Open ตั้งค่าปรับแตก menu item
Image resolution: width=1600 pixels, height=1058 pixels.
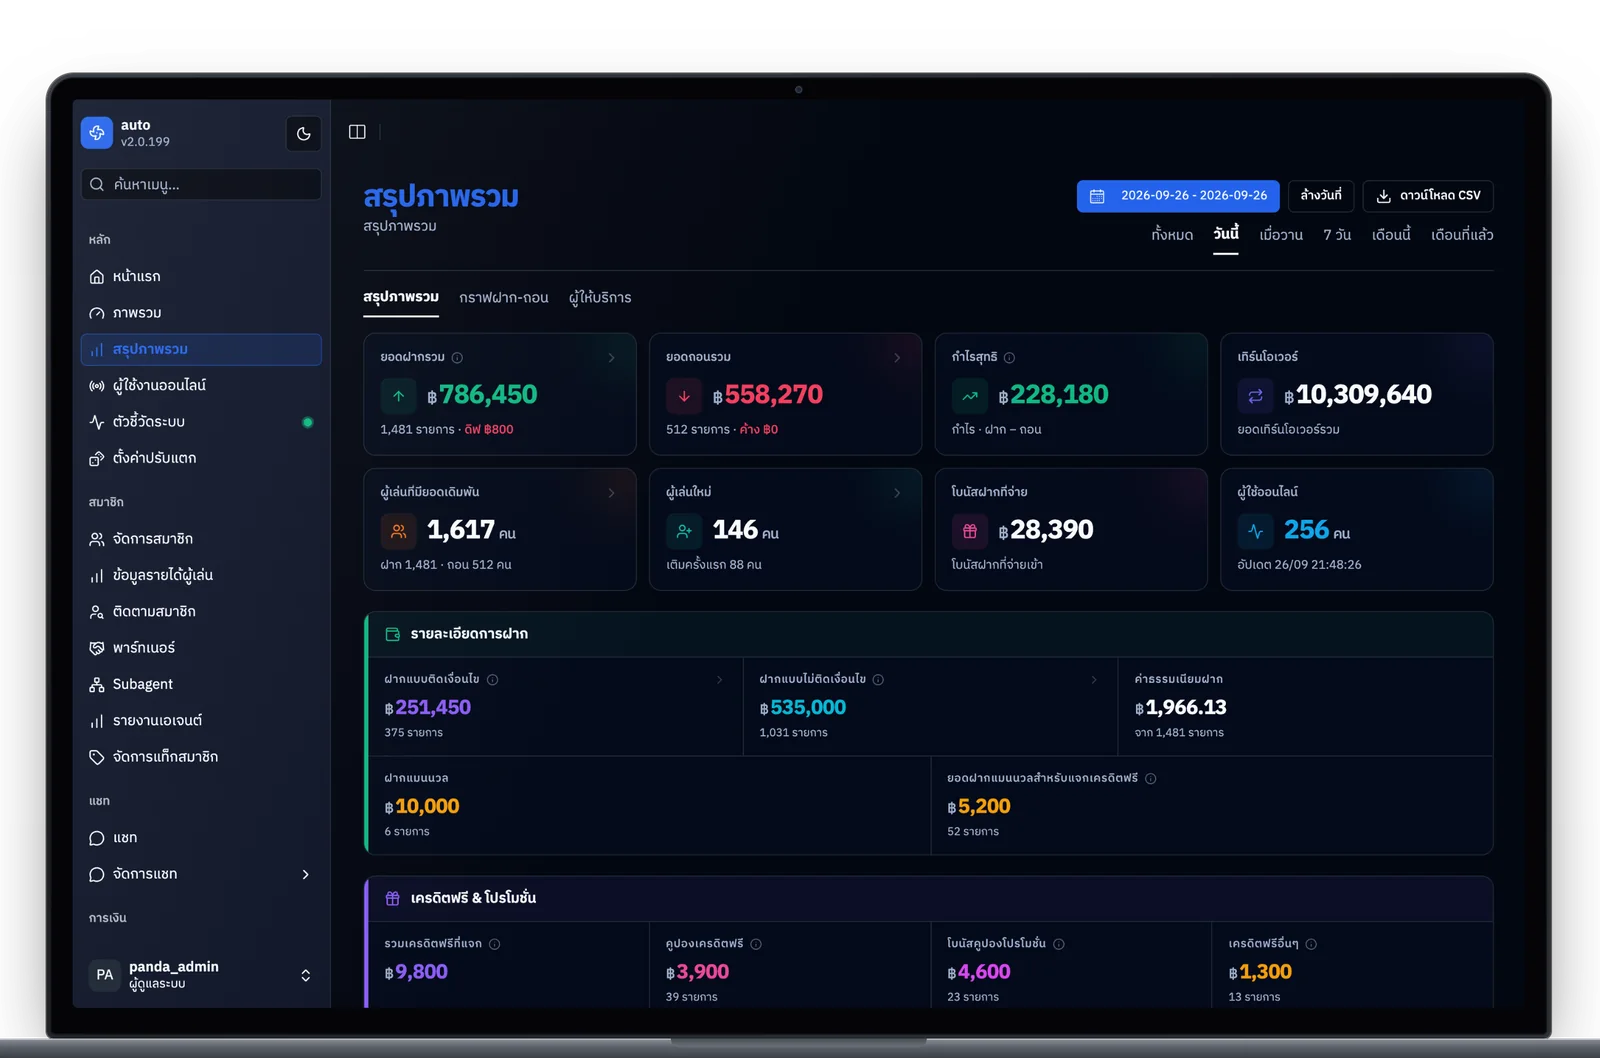pyautogui.click(x=201, y=458)
